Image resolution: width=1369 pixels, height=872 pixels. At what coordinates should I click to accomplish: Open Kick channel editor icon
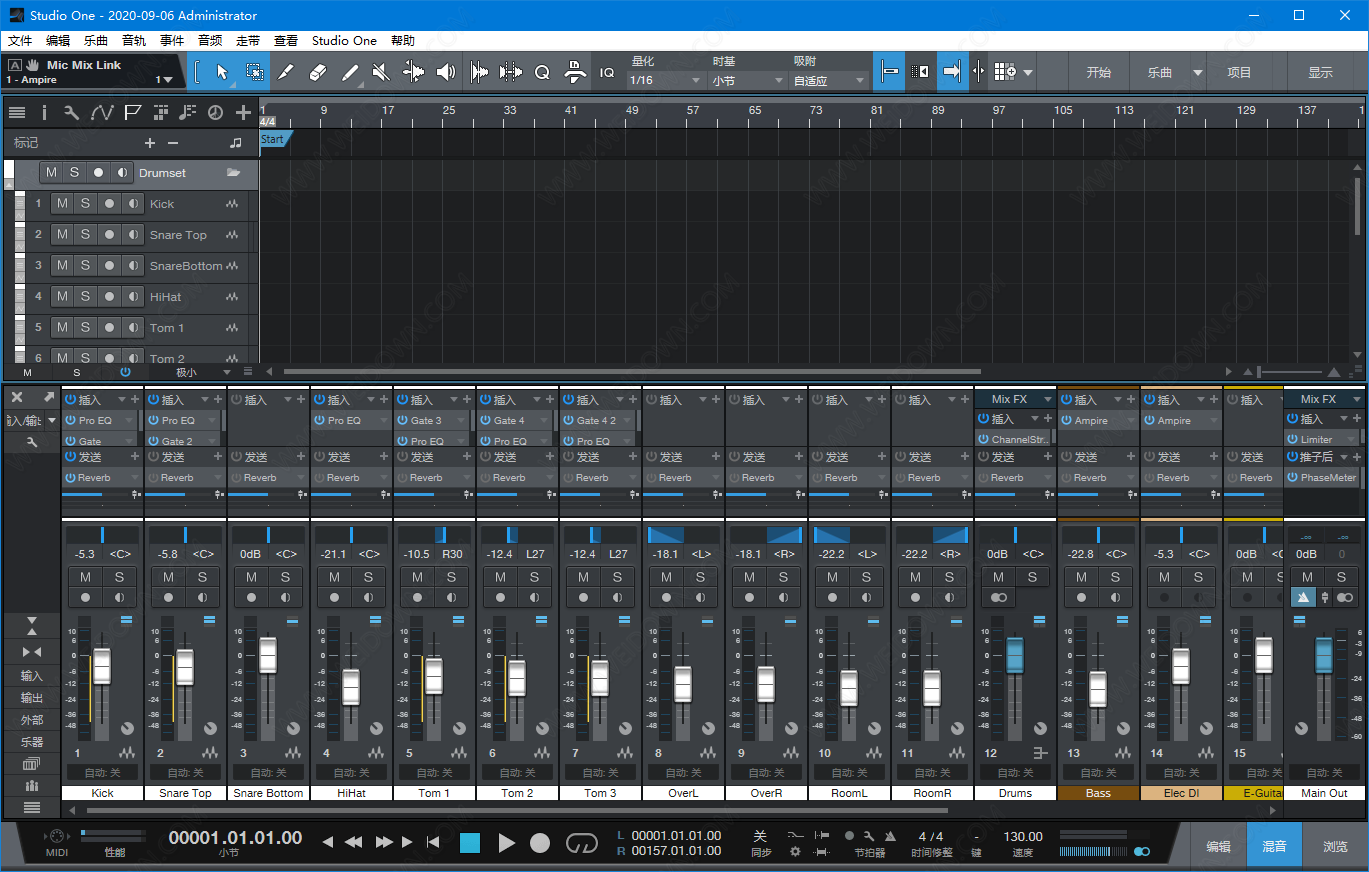(126, 752)
